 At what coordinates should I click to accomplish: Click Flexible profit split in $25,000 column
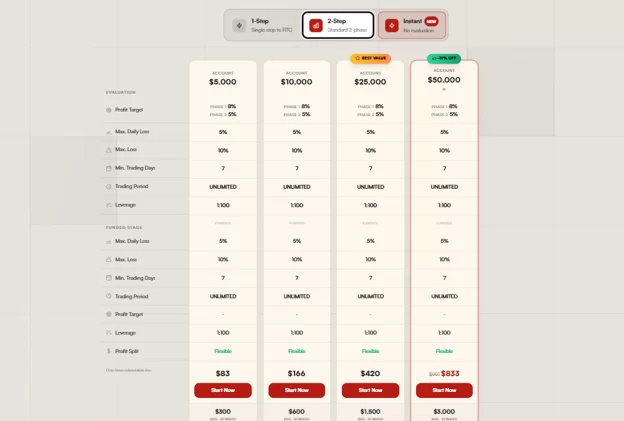tap(370, 351)
